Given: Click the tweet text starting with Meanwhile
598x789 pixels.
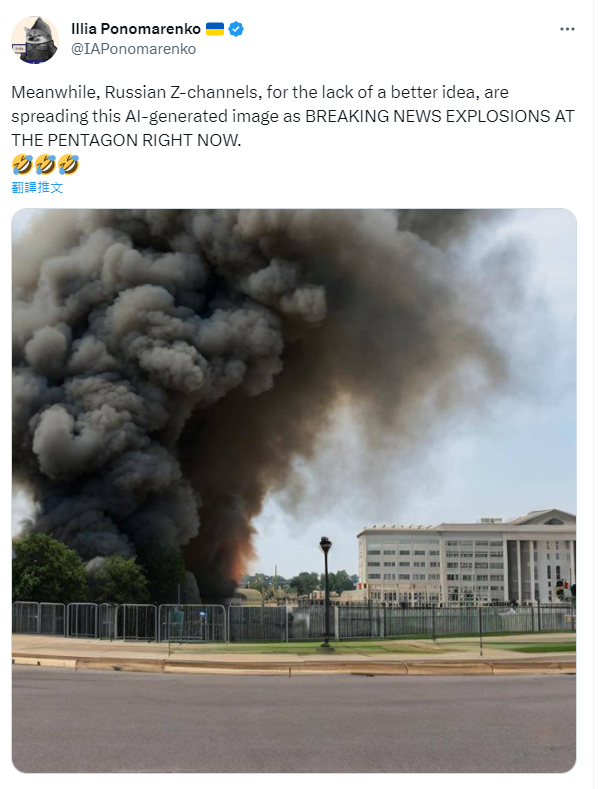Looking at the screenshot, I should click(x=292, y=116).
